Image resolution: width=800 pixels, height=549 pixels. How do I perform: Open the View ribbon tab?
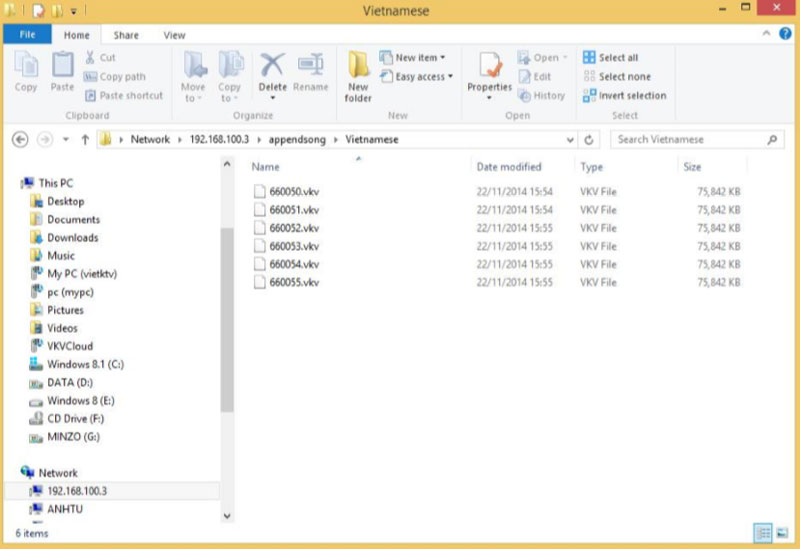pos(174,35)
